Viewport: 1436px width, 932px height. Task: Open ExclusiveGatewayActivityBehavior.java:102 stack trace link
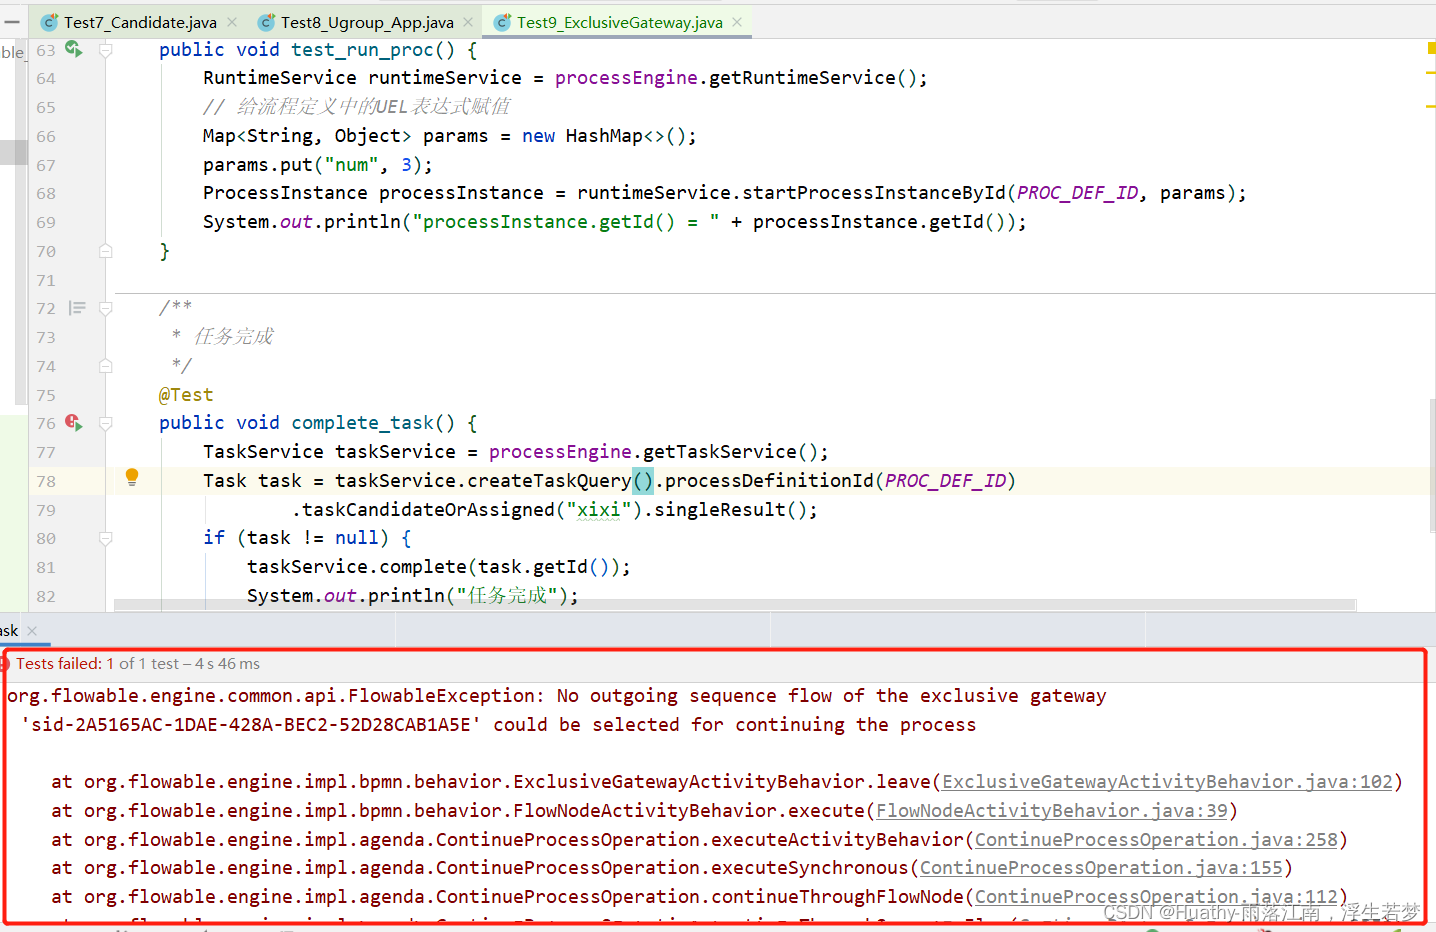[1167, 782]
